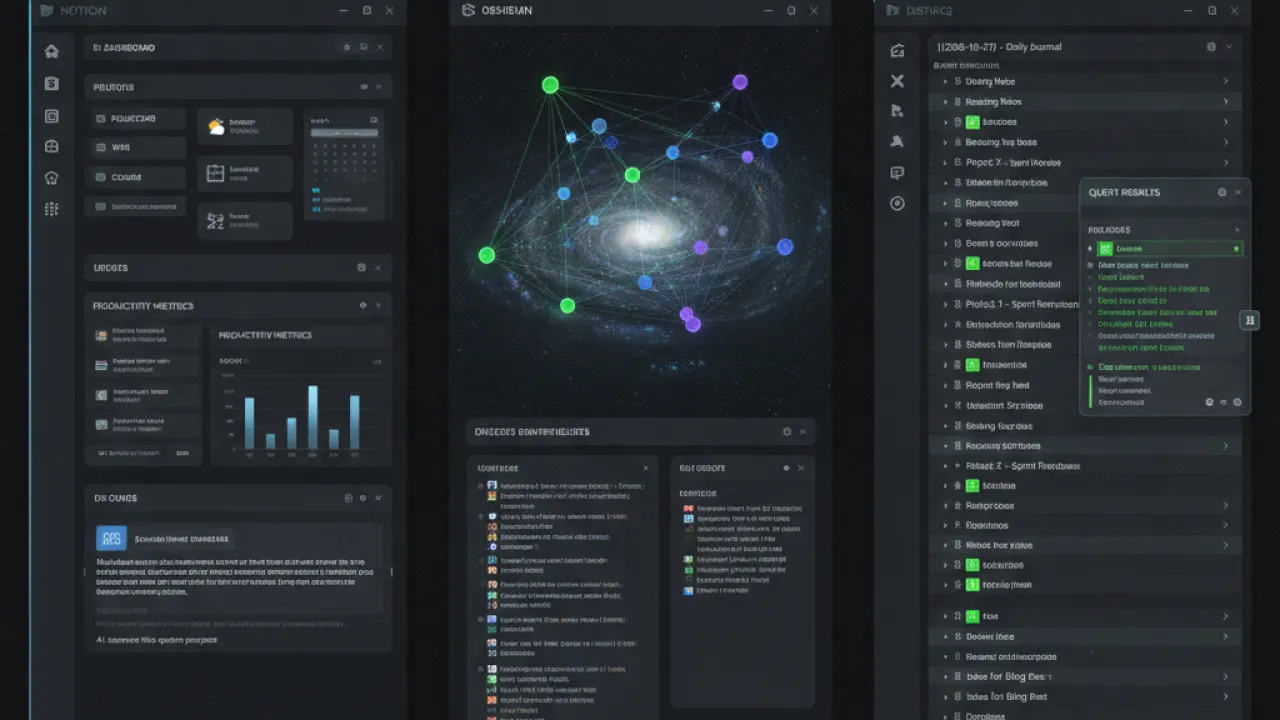Select the flag icon in right window sidebar

[x=897, y=111]
